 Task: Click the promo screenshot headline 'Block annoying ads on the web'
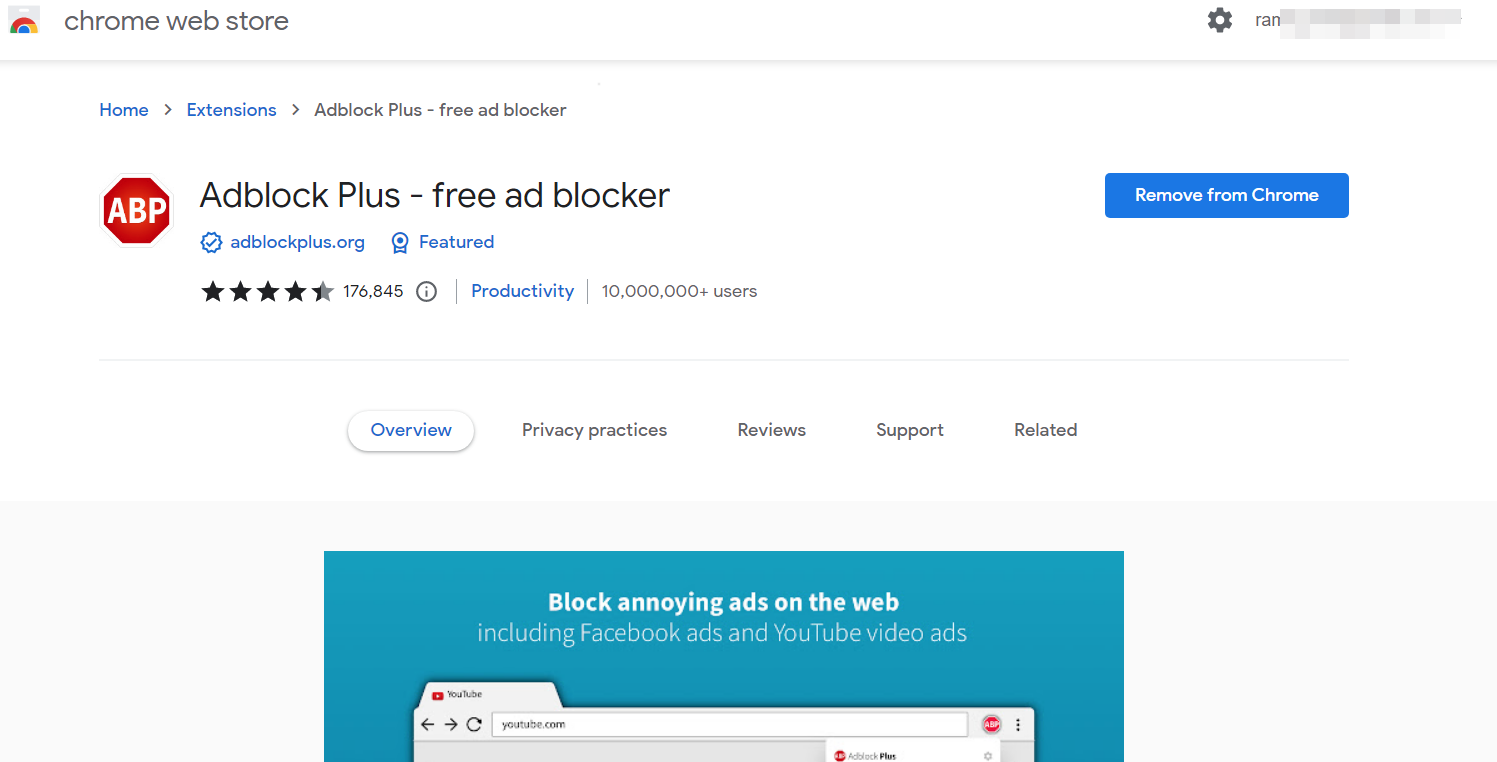[x=723, y=602]
